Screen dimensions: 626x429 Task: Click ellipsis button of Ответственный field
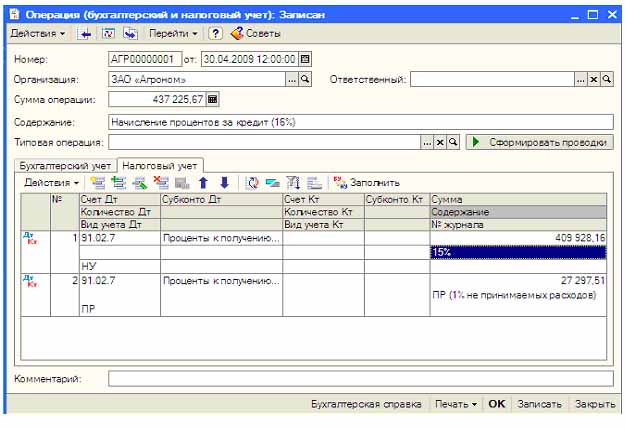(581, 79)
